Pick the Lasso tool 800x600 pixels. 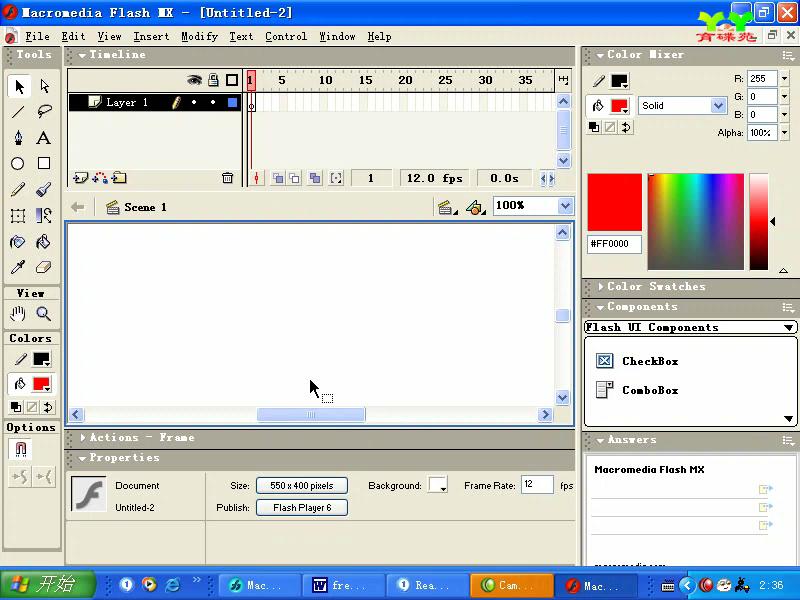(44, 111)
